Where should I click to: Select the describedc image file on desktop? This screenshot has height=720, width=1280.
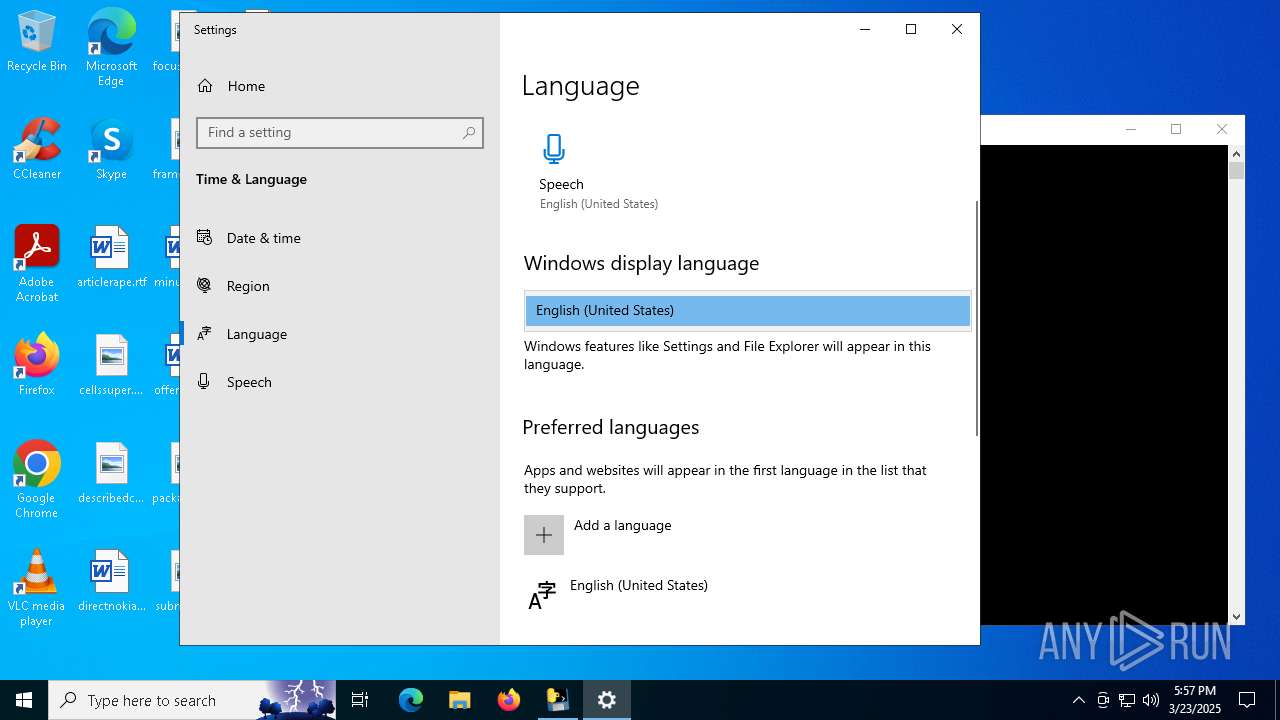[111, 473]
